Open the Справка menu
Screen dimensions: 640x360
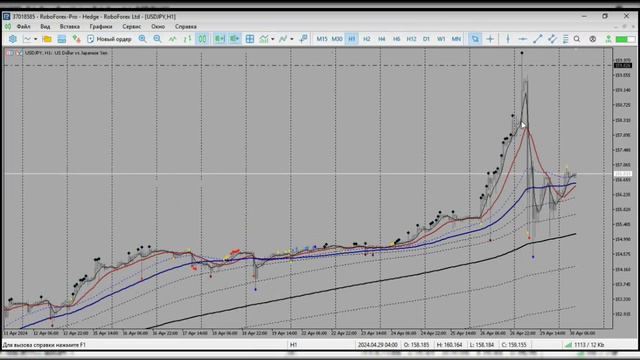(x=186, y=27)
